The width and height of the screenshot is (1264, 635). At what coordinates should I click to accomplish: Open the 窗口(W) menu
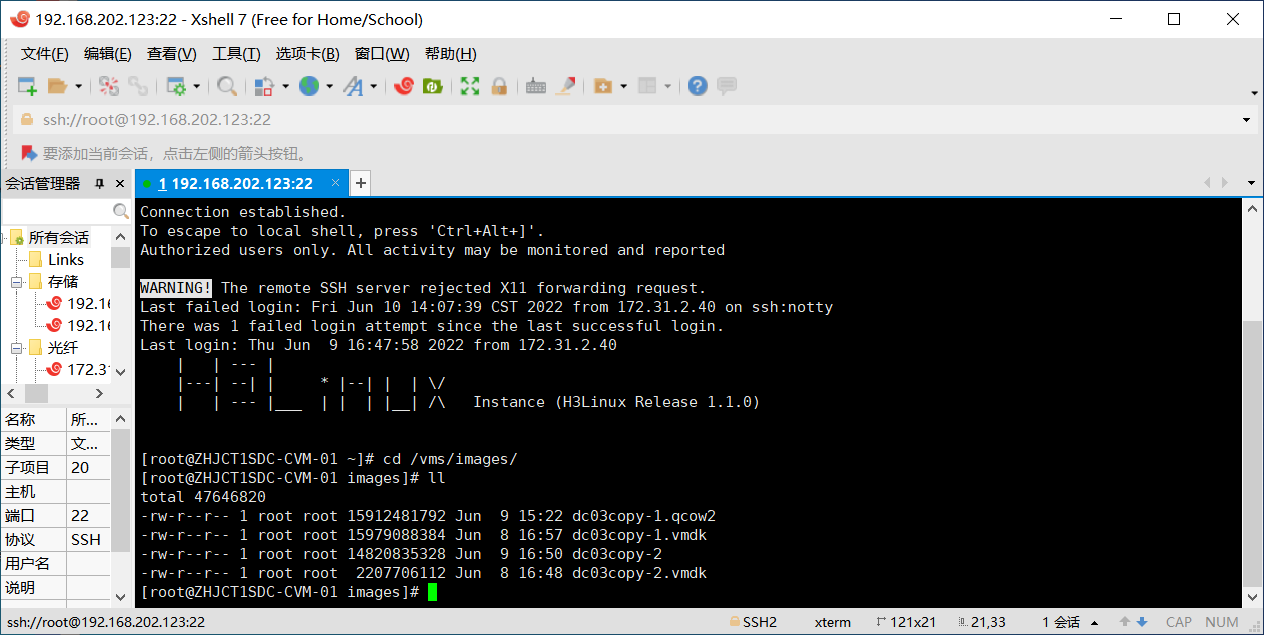(x=382, y=54)
